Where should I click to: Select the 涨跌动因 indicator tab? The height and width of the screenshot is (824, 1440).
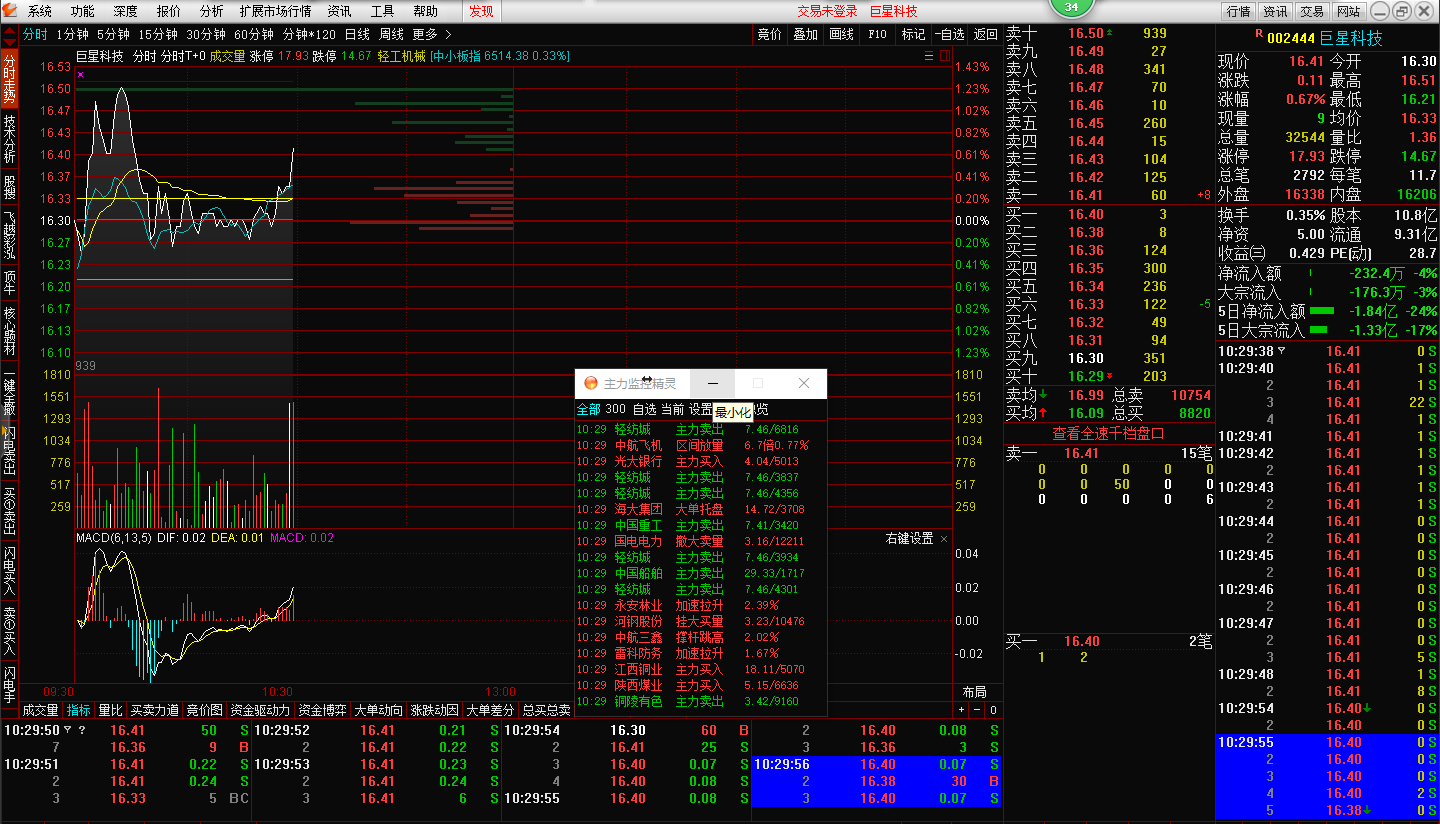(435, 710)
